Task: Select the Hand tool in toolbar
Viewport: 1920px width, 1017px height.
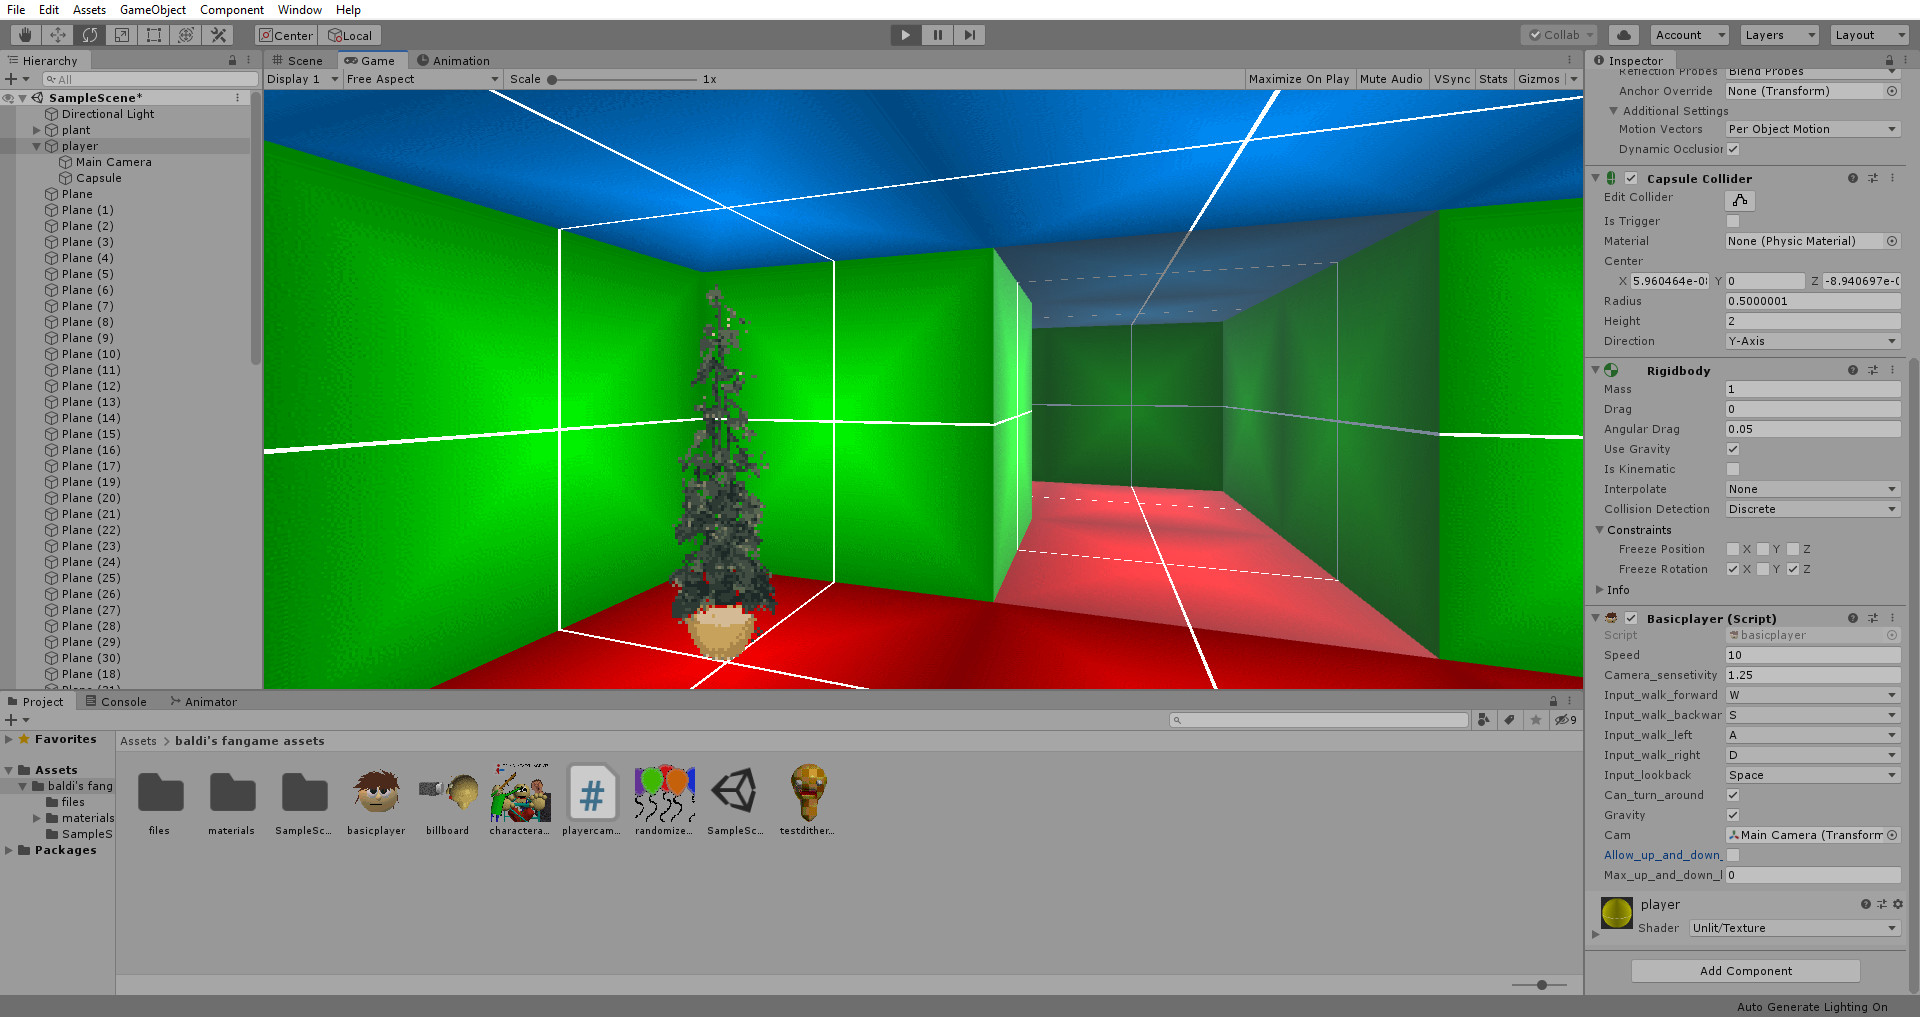Action: tap(26, 35)
